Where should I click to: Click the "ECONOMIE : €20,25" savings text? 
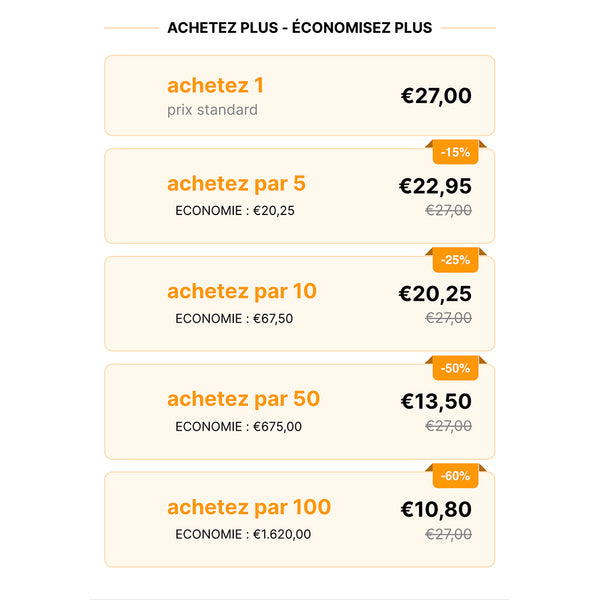235,210
